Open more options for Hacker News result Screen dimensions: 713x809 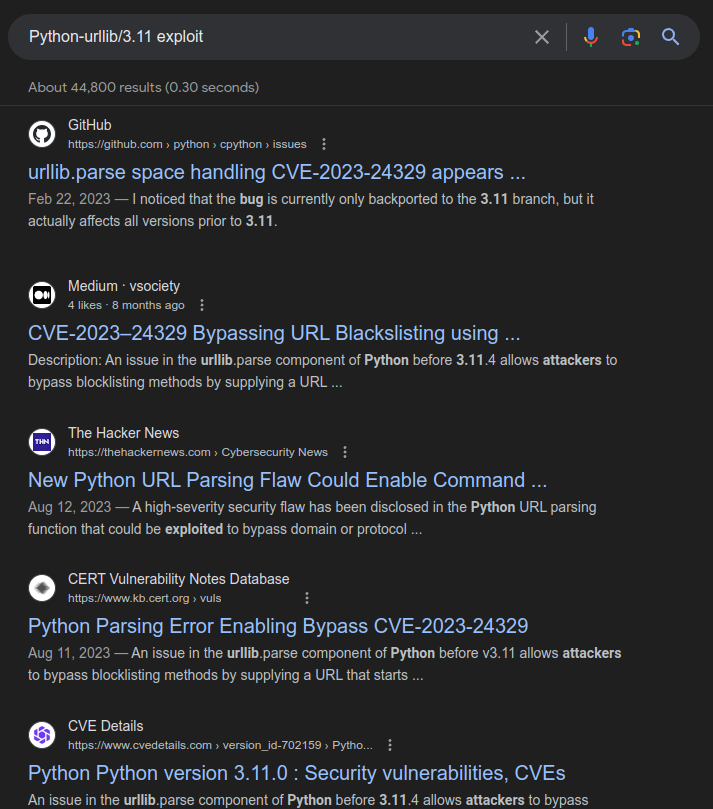point(345,452)
